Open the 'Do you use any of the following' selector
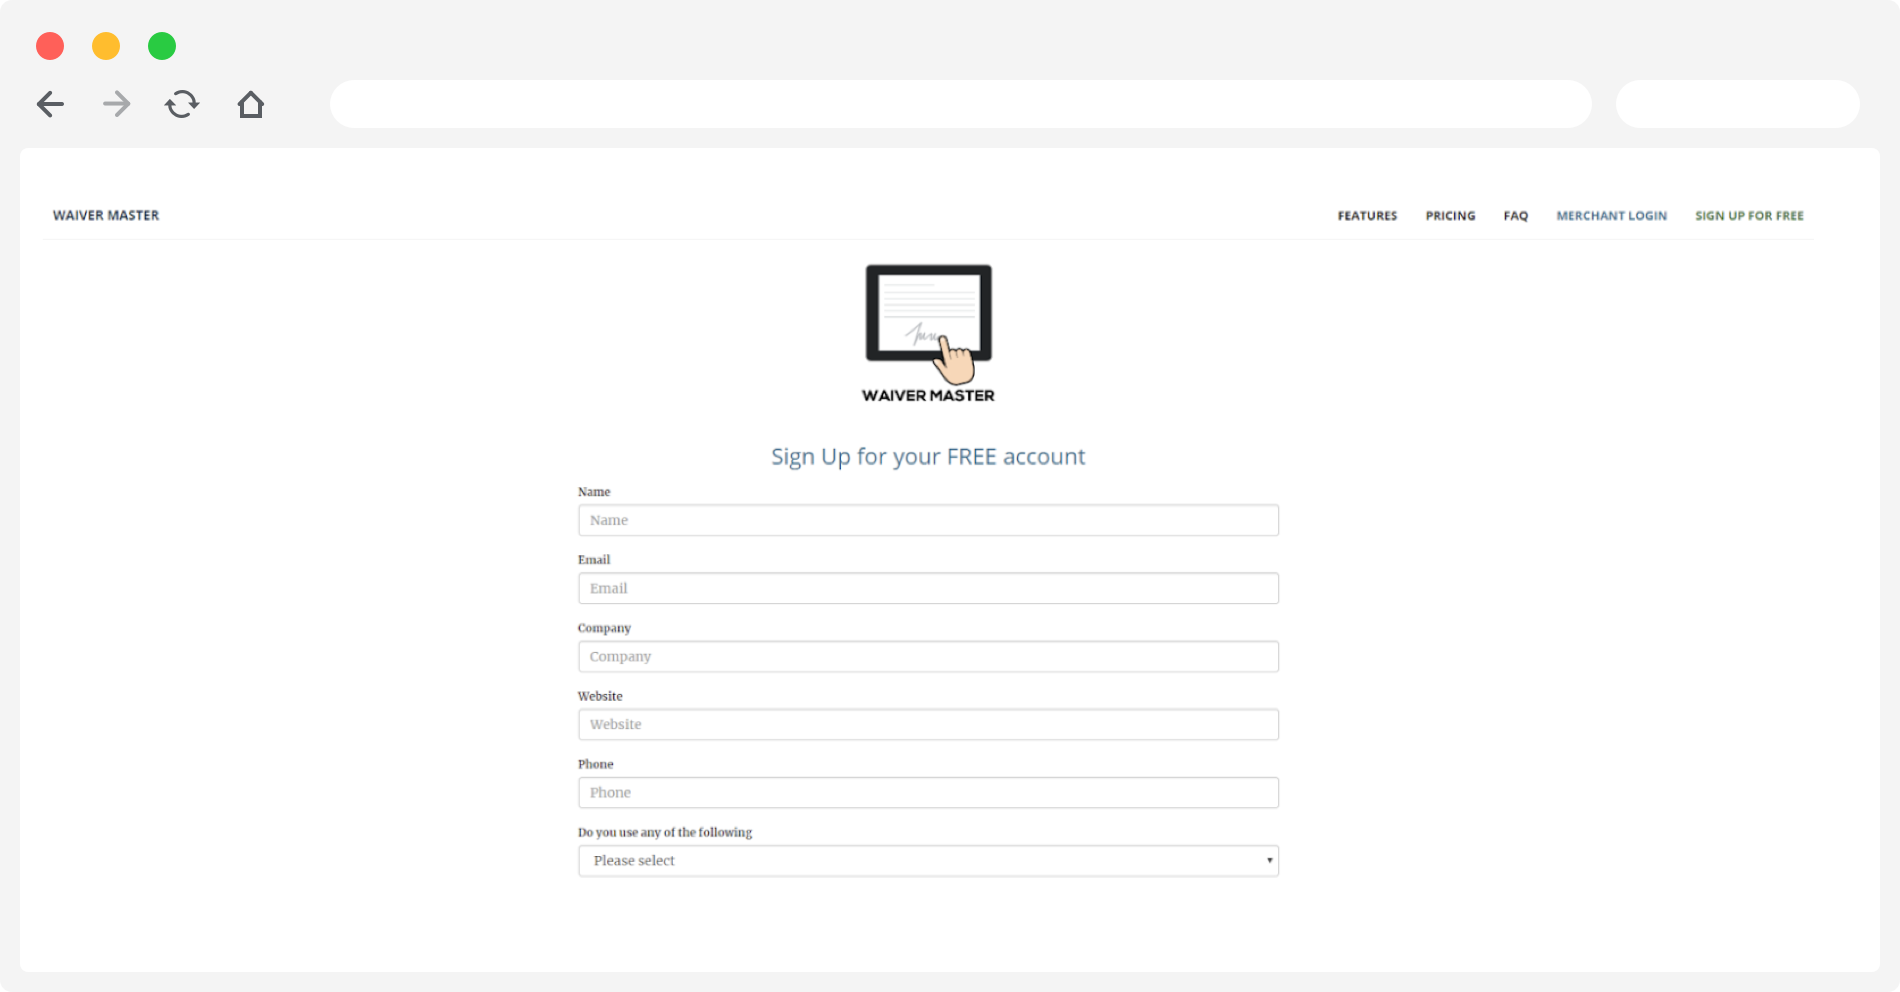The width and height of the screenshot is (1900, 992). (928, 860)
